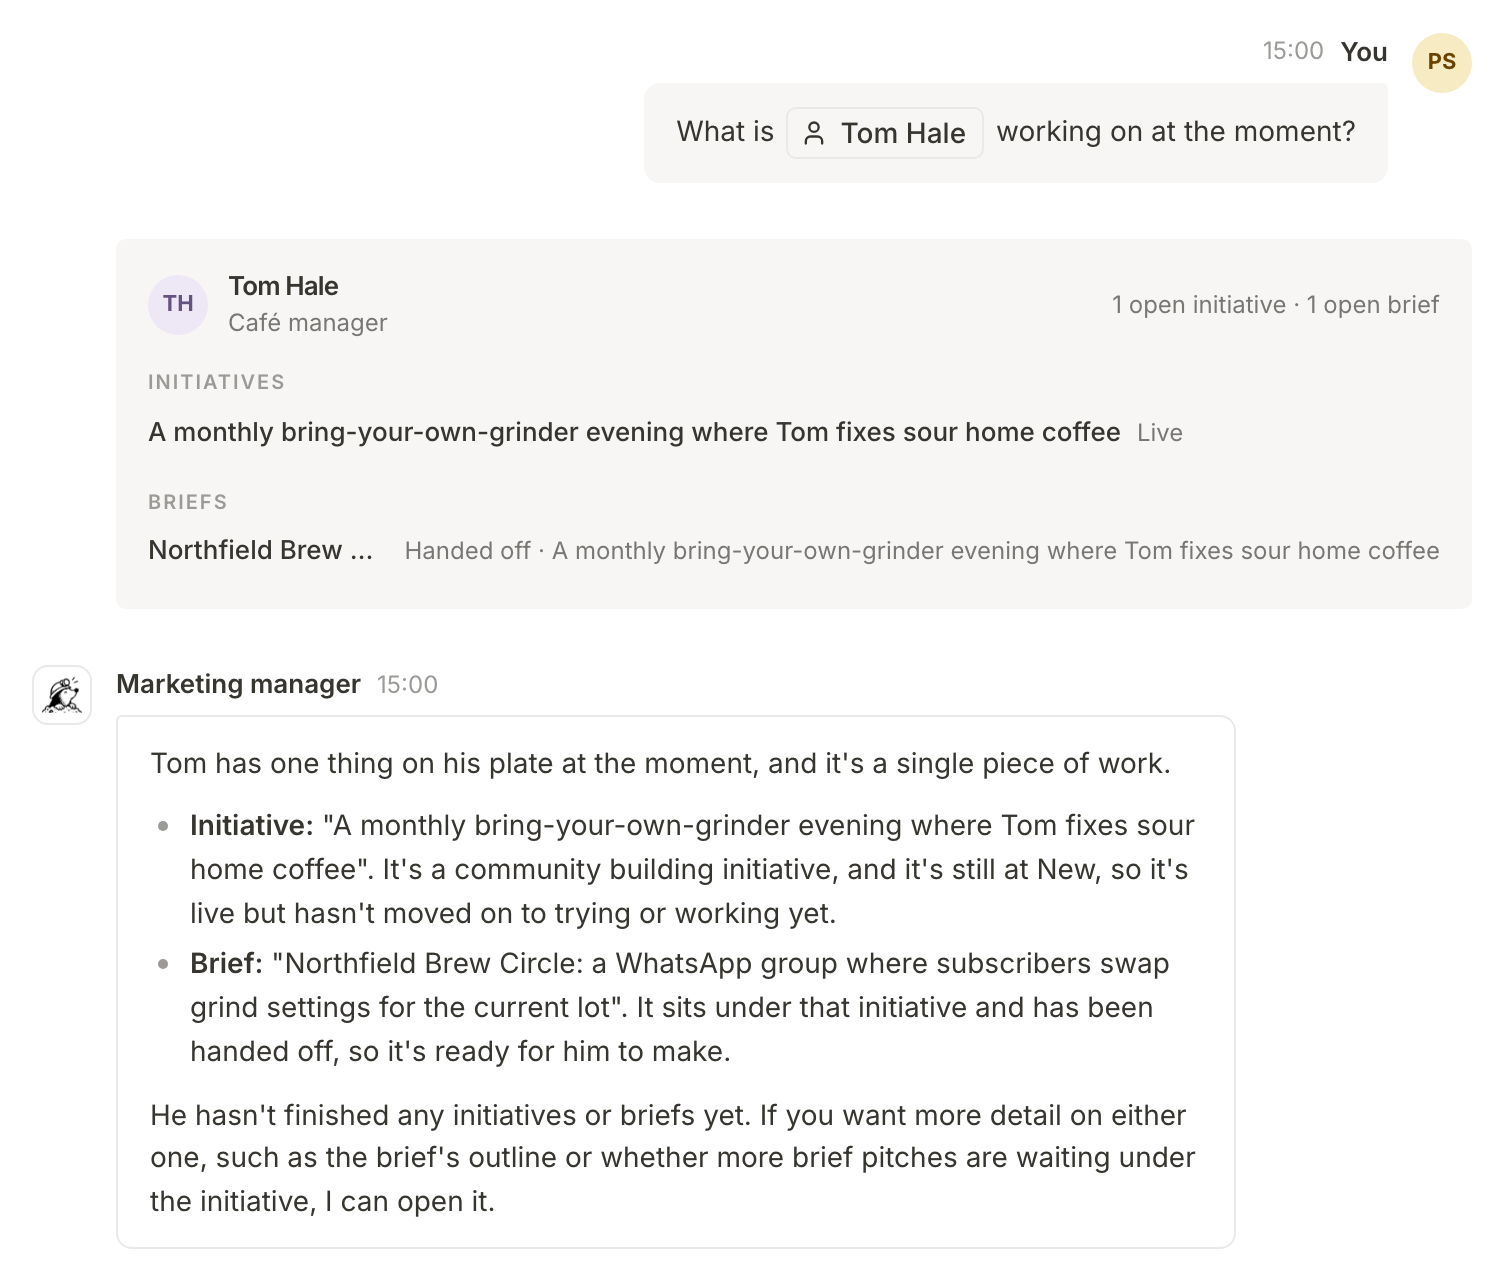Click the "1 open initiative · 1 open brief" summary
The width and height of the screenshot is (1504, 1278).
point(1275,305)
